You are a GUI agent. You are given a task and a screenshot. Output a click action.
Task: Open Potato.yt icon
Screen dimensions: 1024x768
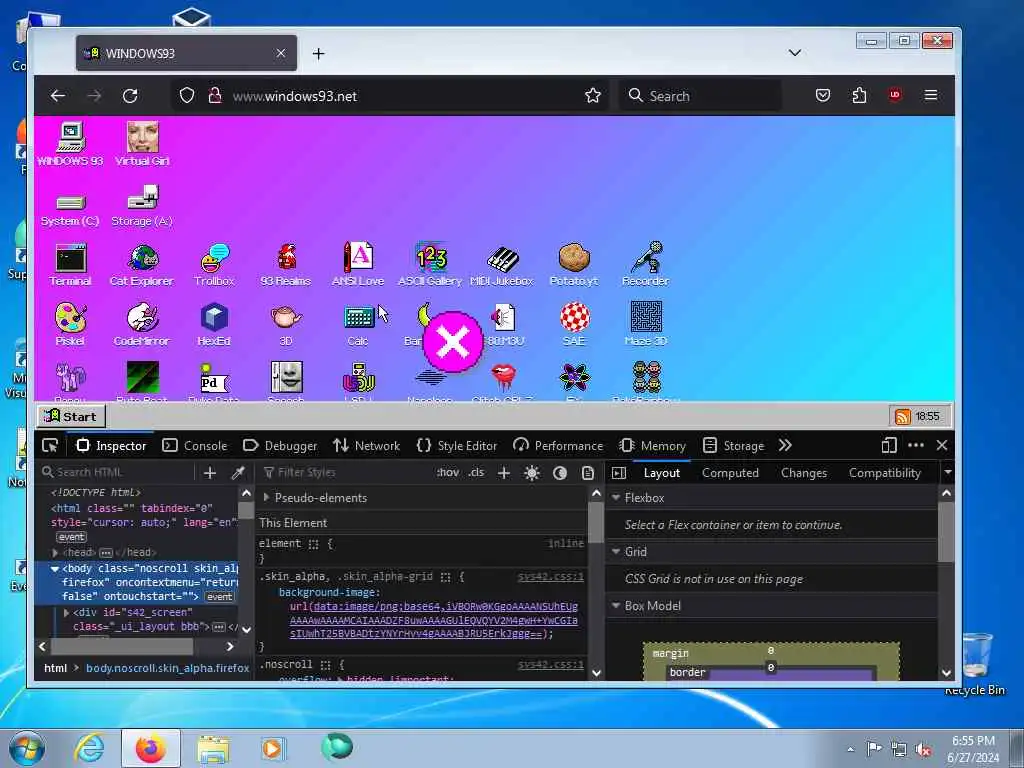(x=574, y=264)
